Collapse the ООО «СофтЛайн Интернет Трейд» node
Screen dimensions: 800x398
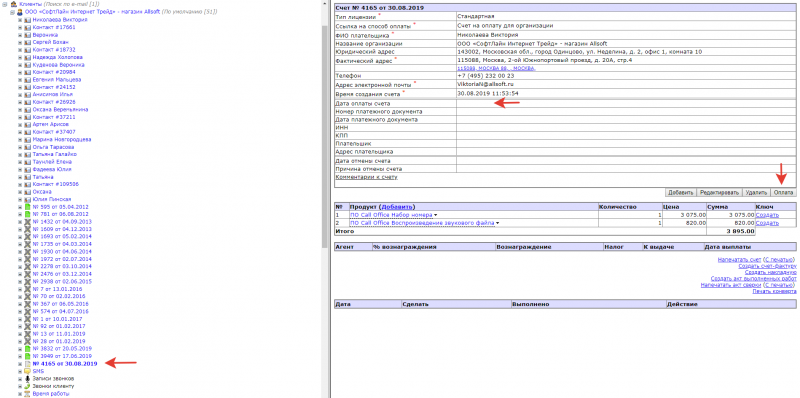[12, 12]
